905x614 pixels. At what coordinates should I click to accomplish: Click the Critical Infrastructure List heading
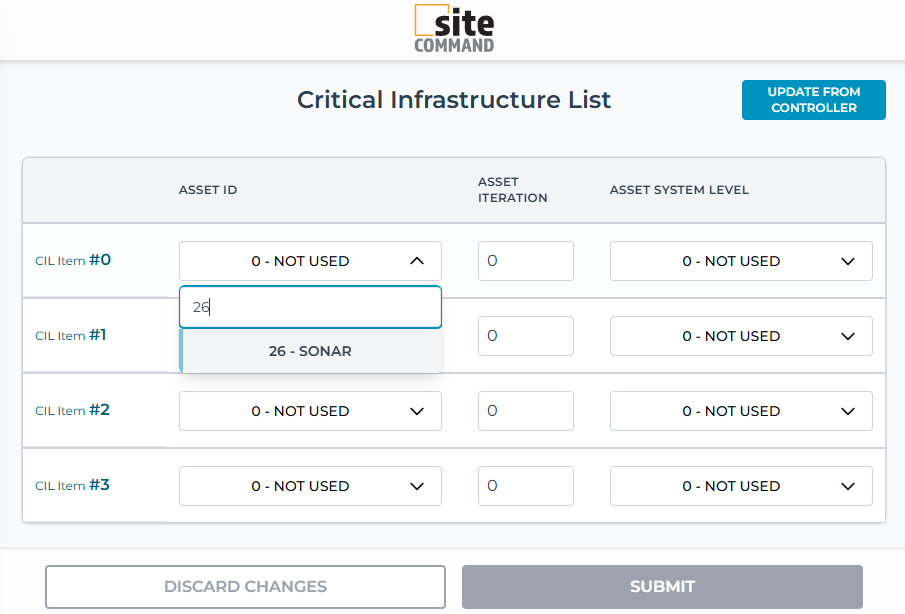pyautogui.click(x=454, y=100)
